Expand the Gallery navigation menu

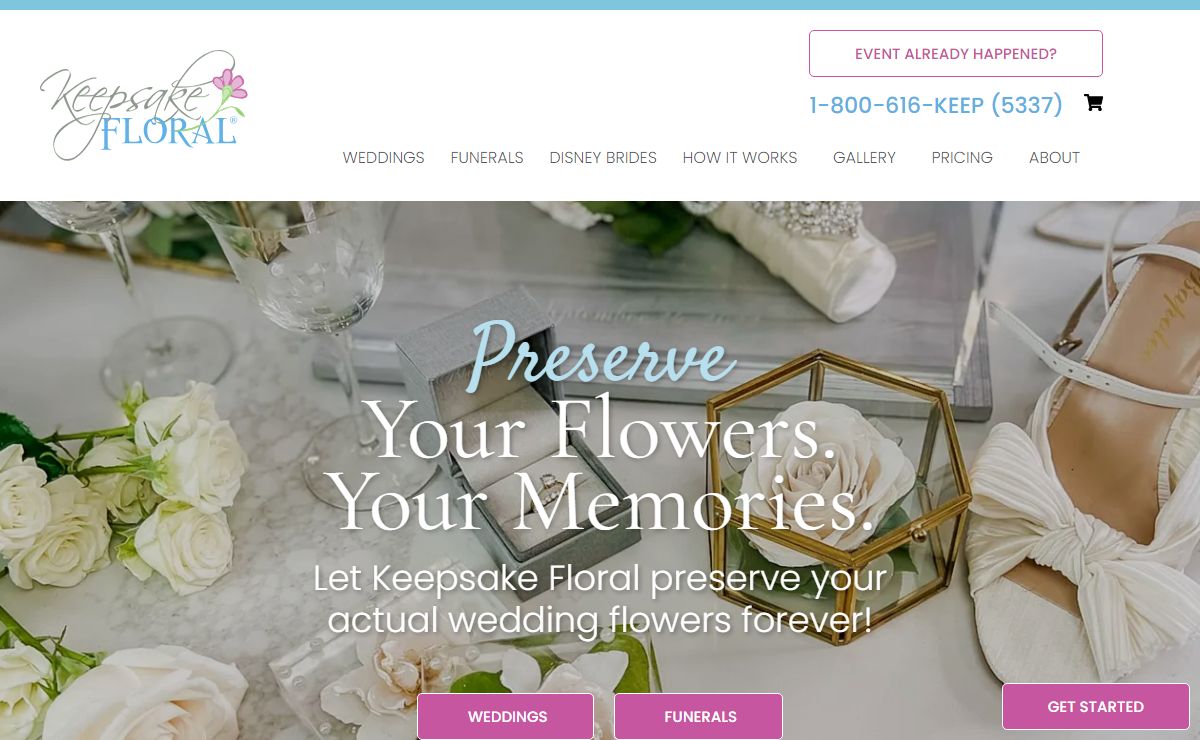864,158
